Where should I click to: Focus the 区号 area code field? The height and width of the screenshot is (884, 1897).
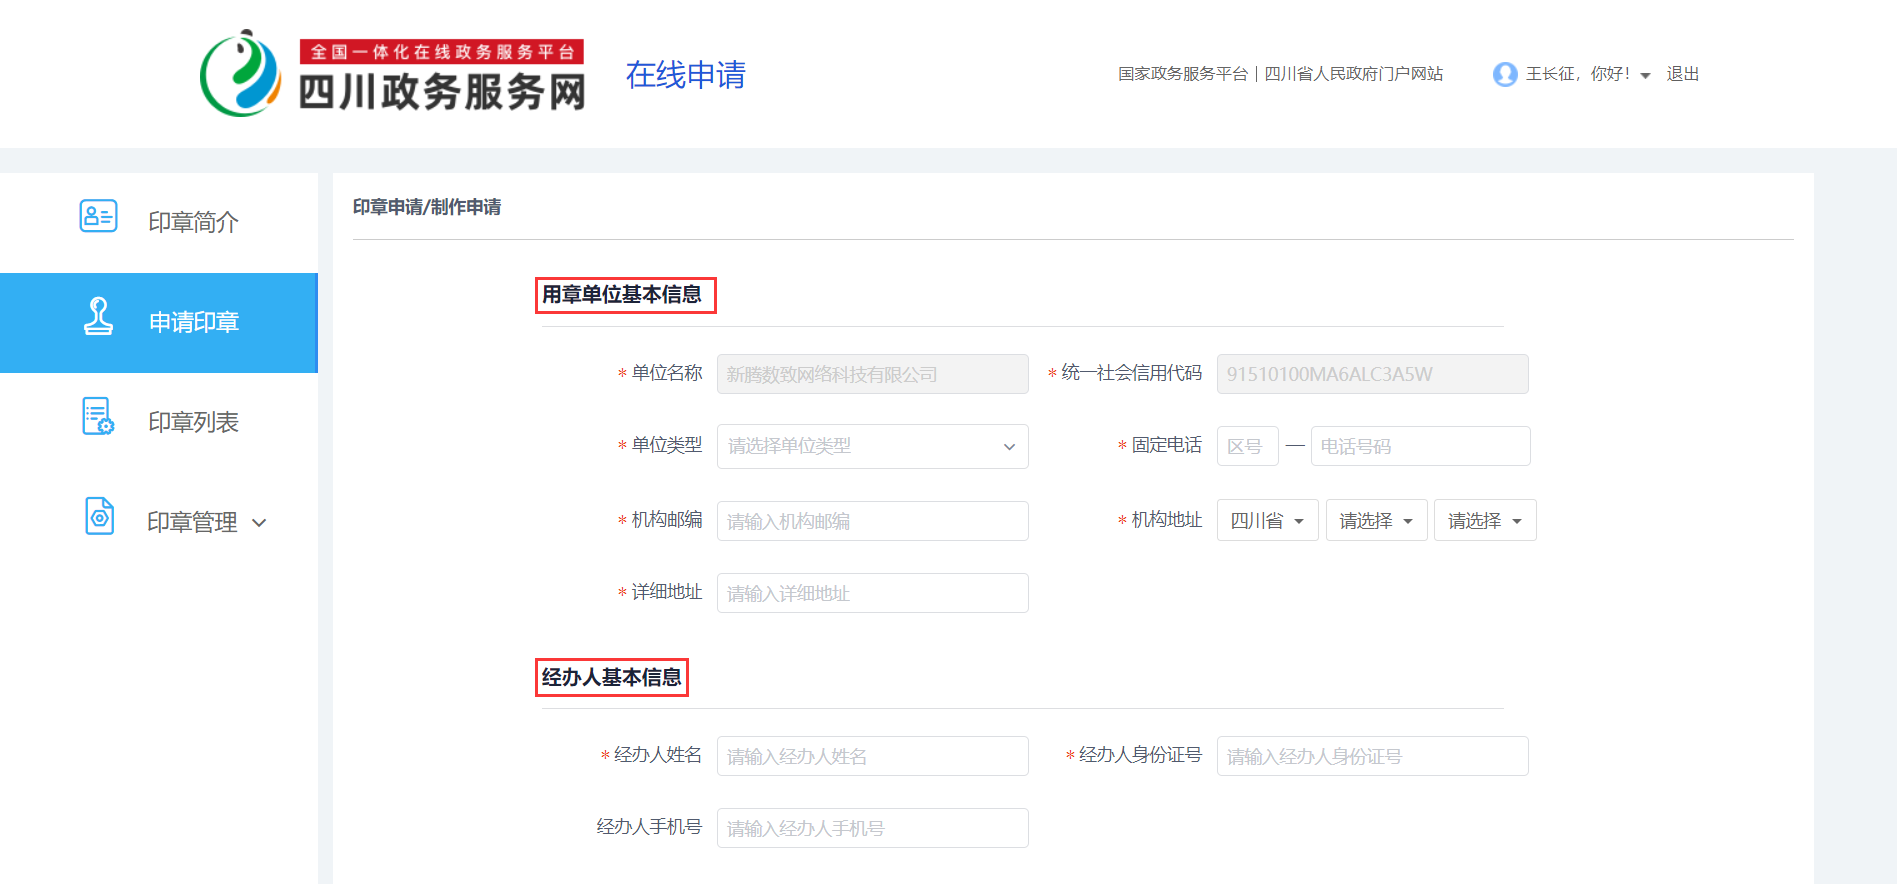point(1247,446)
